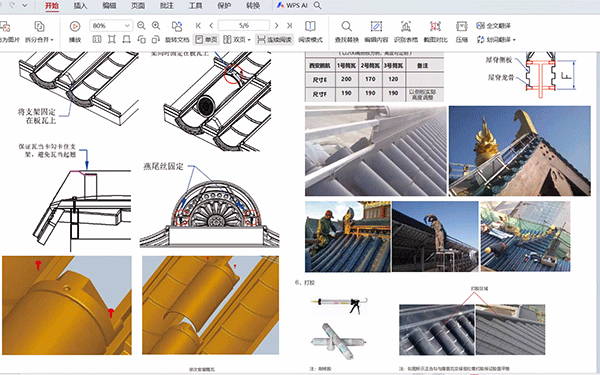Click the redo arrow icon
This screenshot has width=600, height=375.
pyautogui.click(x=13, y=5)
